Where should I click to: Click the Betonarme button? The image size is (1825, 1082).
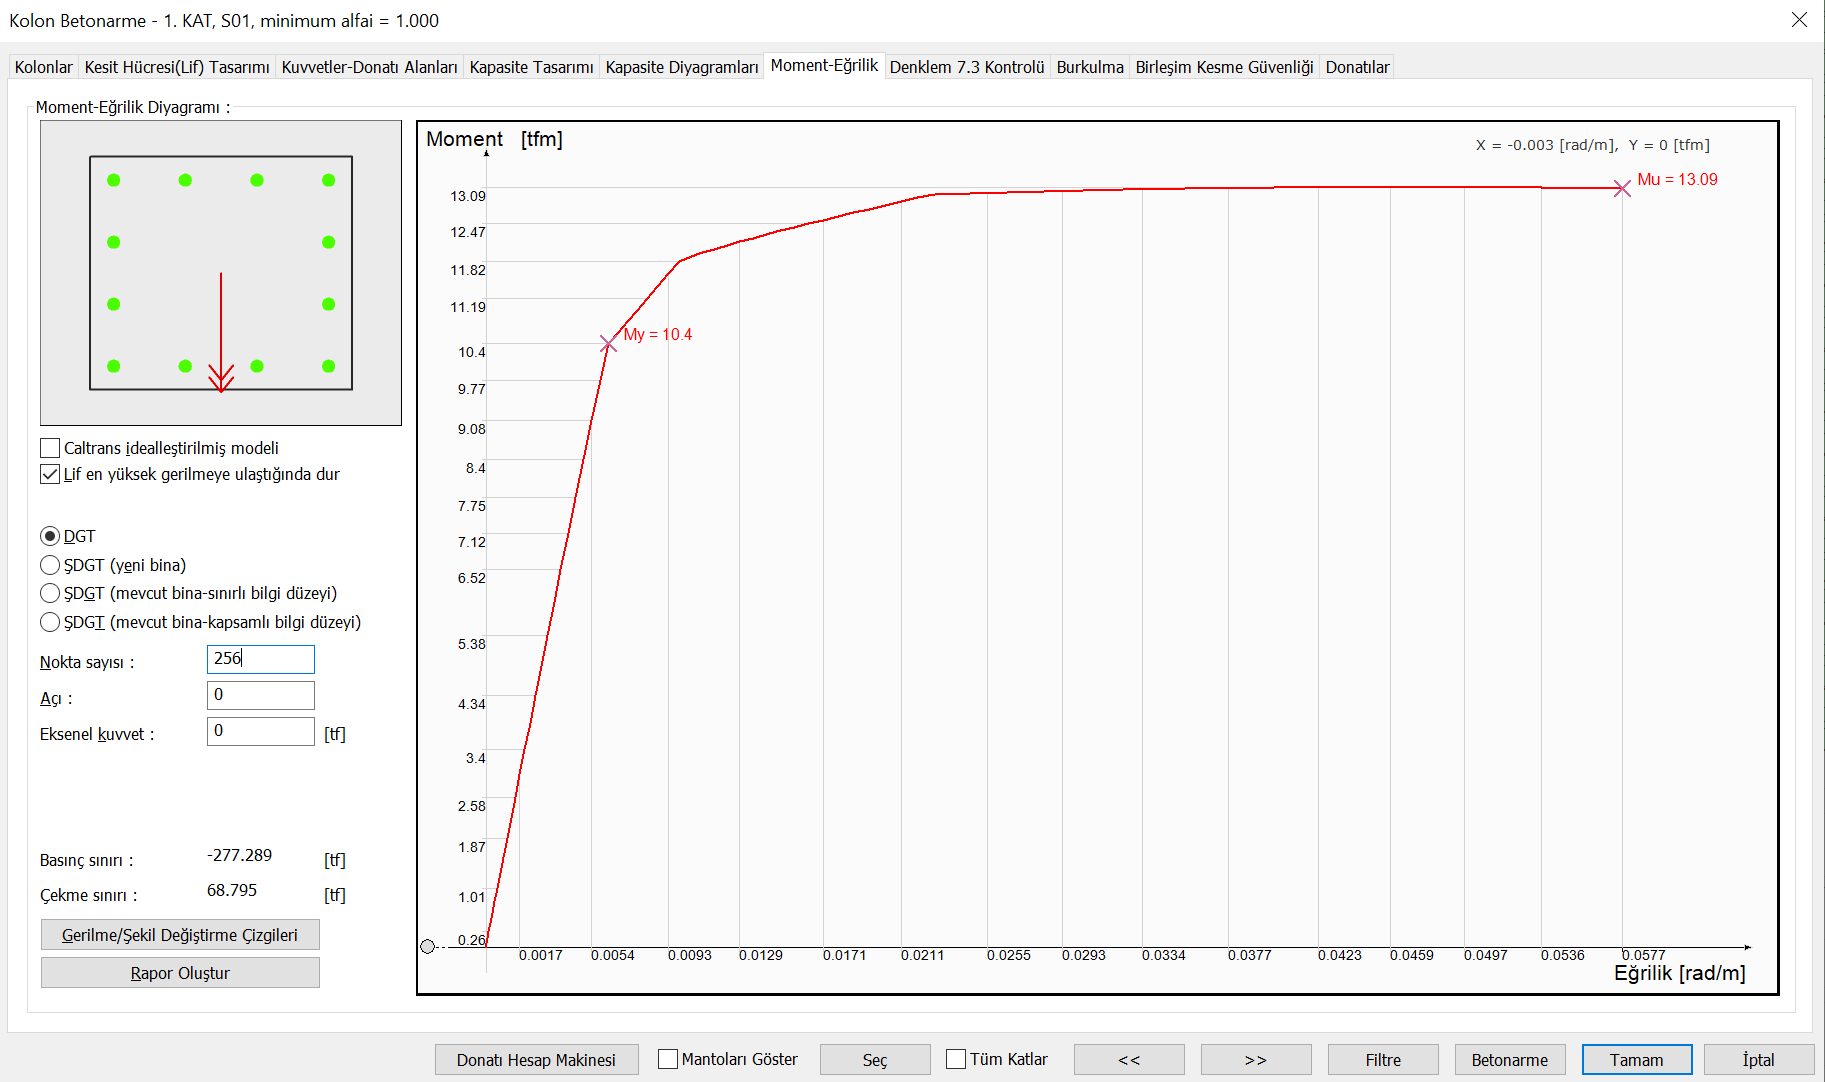click(x=1510, y=1060)
